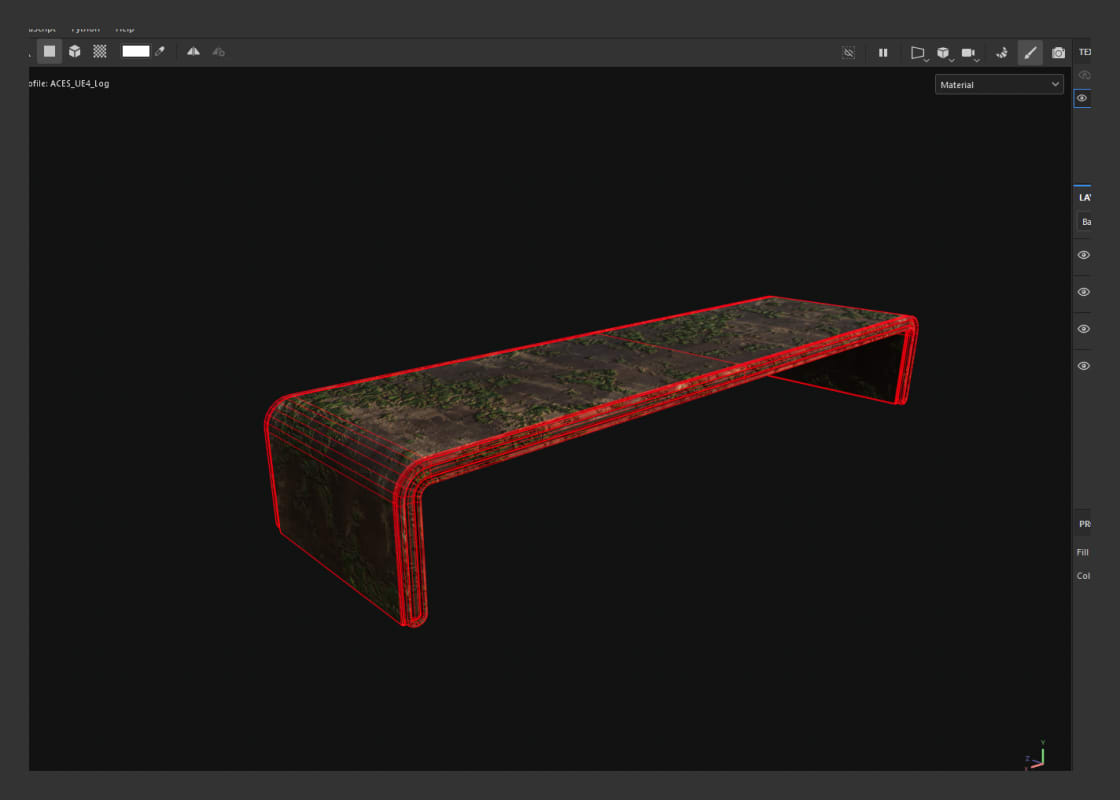Click the square stencil shape icon
Viewport: 1120px width, 800px height.
(47, 51)
